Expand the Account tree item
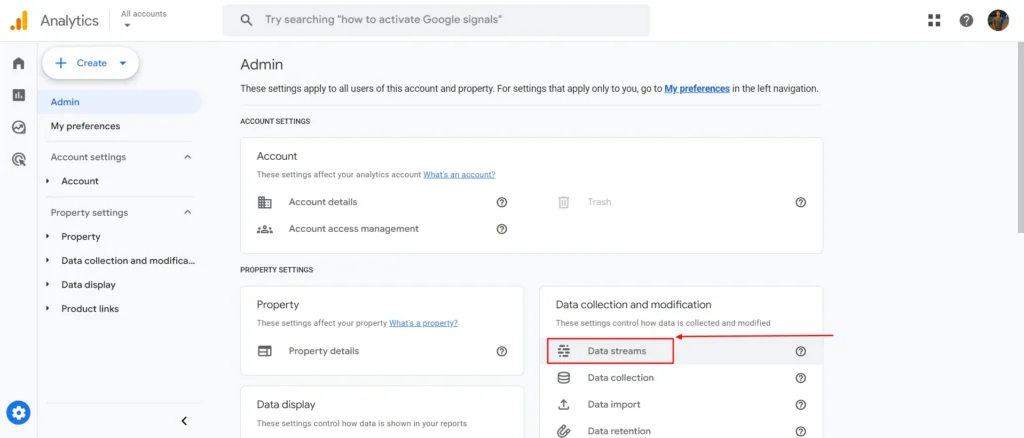This screenshot has height=438, width=1024. pos(48,181)
